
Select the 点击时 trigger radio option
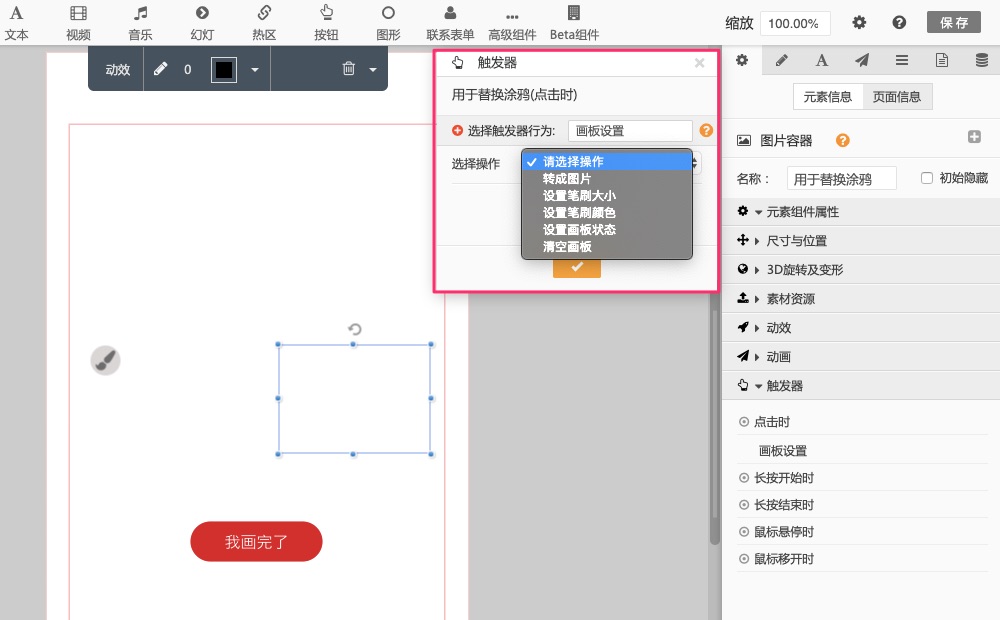coord(744,422)
